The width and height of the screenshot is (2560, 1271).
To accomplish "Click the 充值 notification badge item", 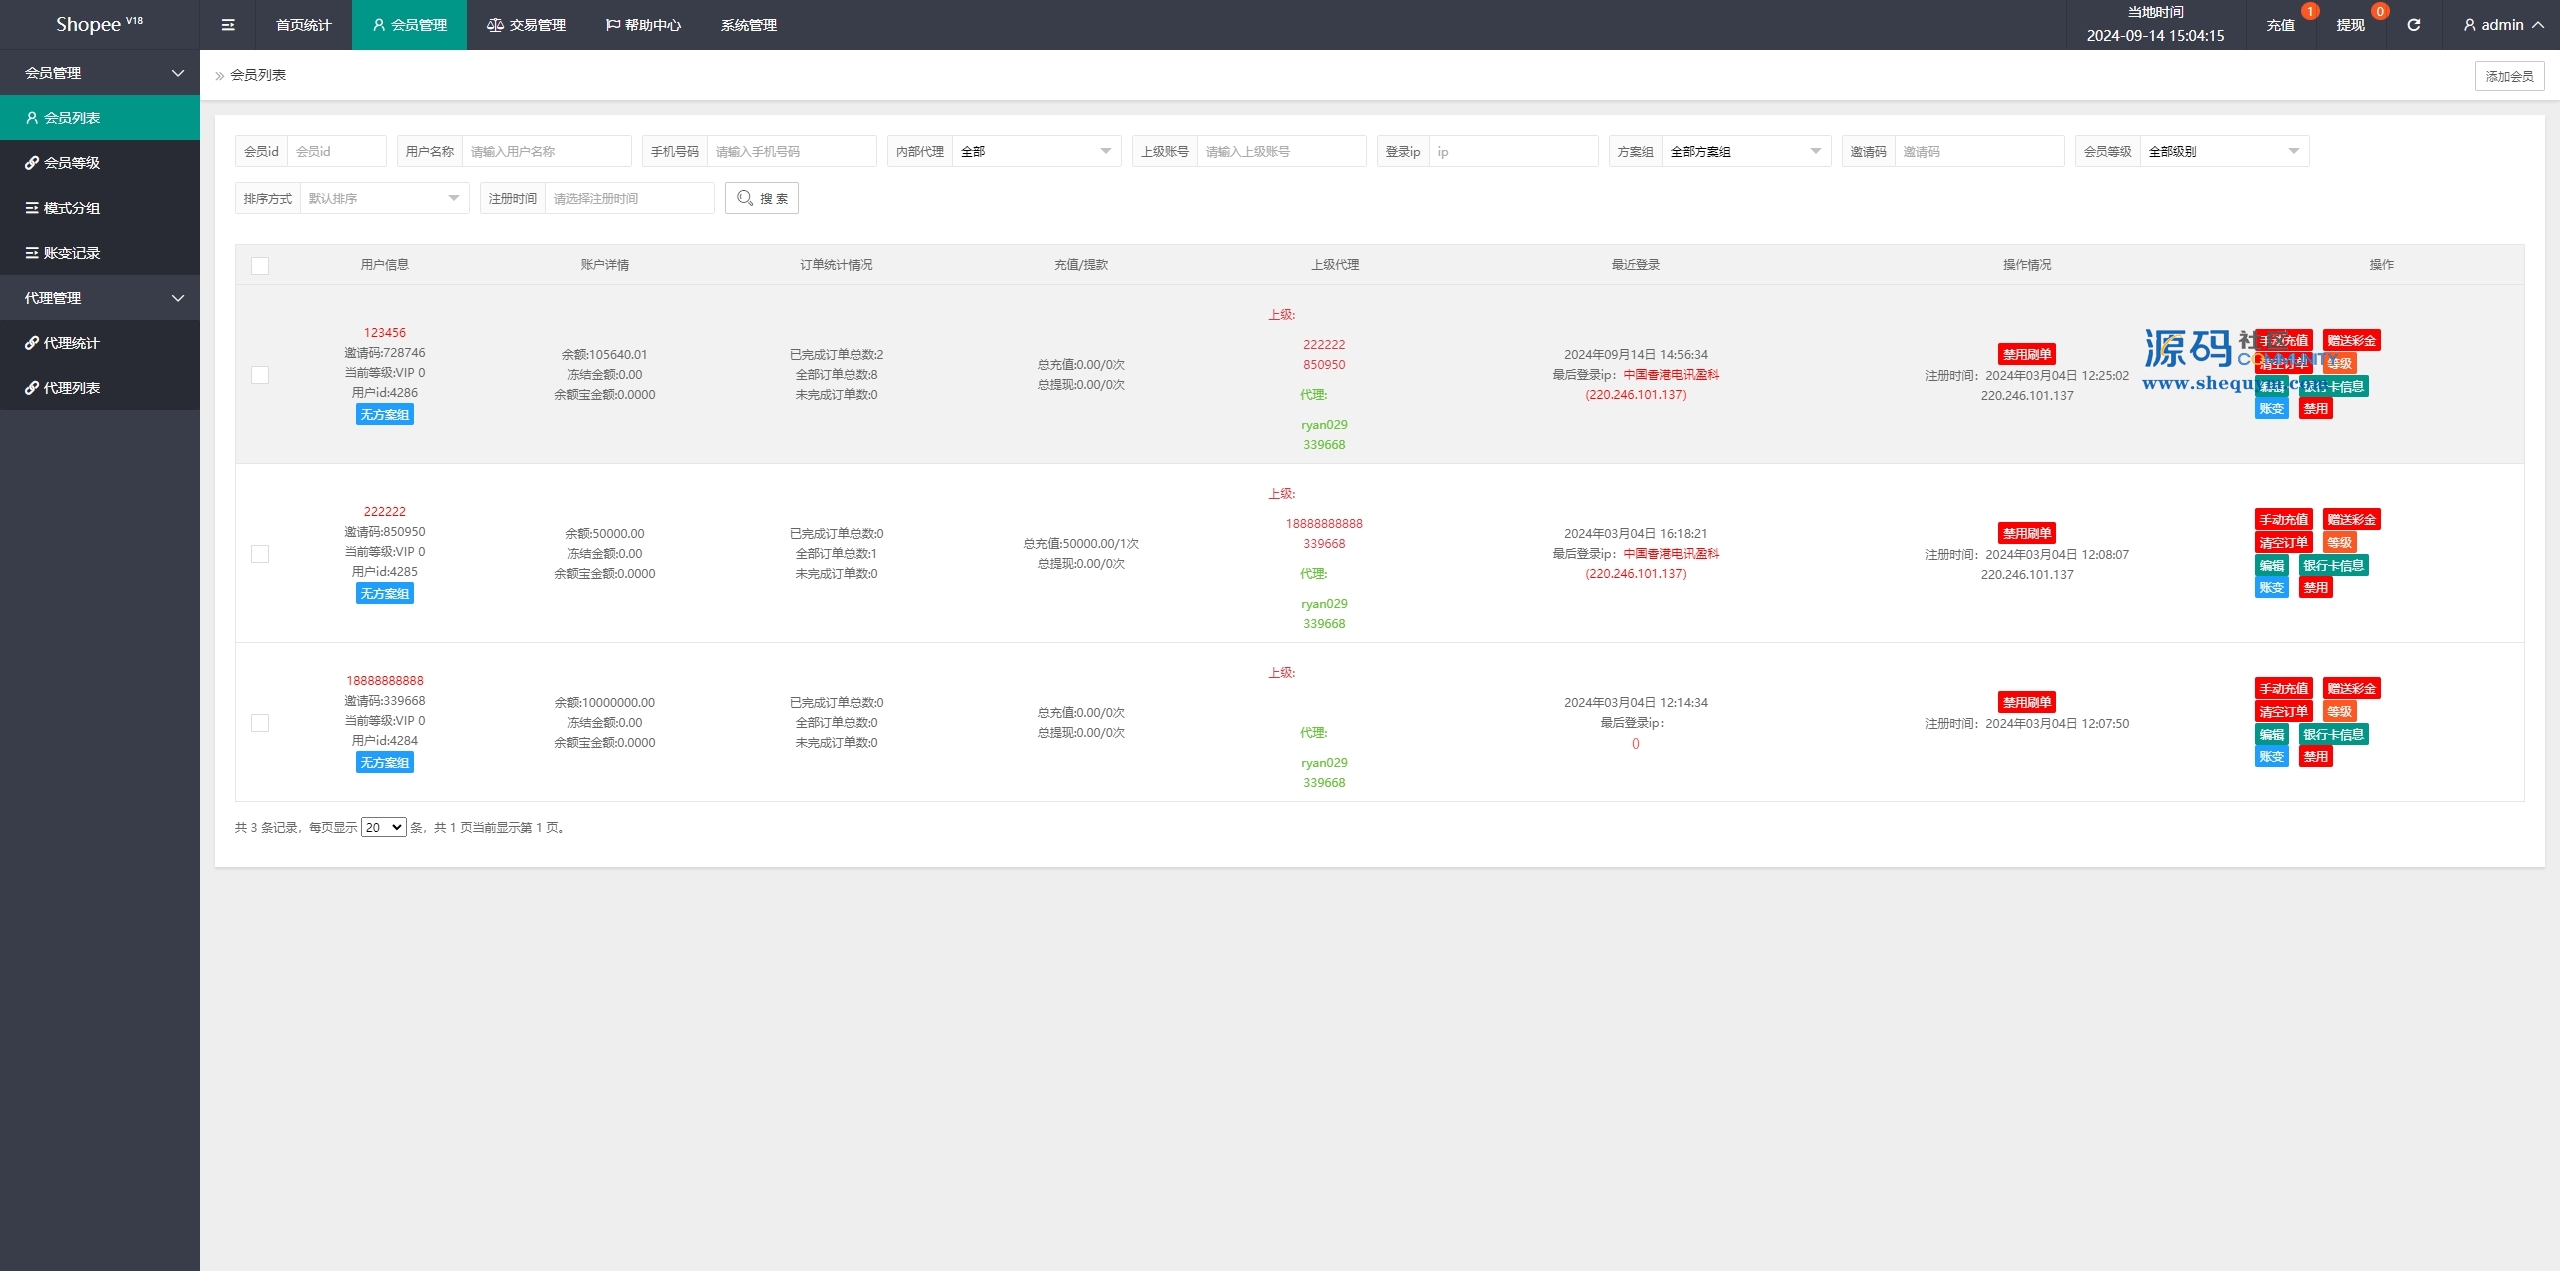I will 2281,25.
